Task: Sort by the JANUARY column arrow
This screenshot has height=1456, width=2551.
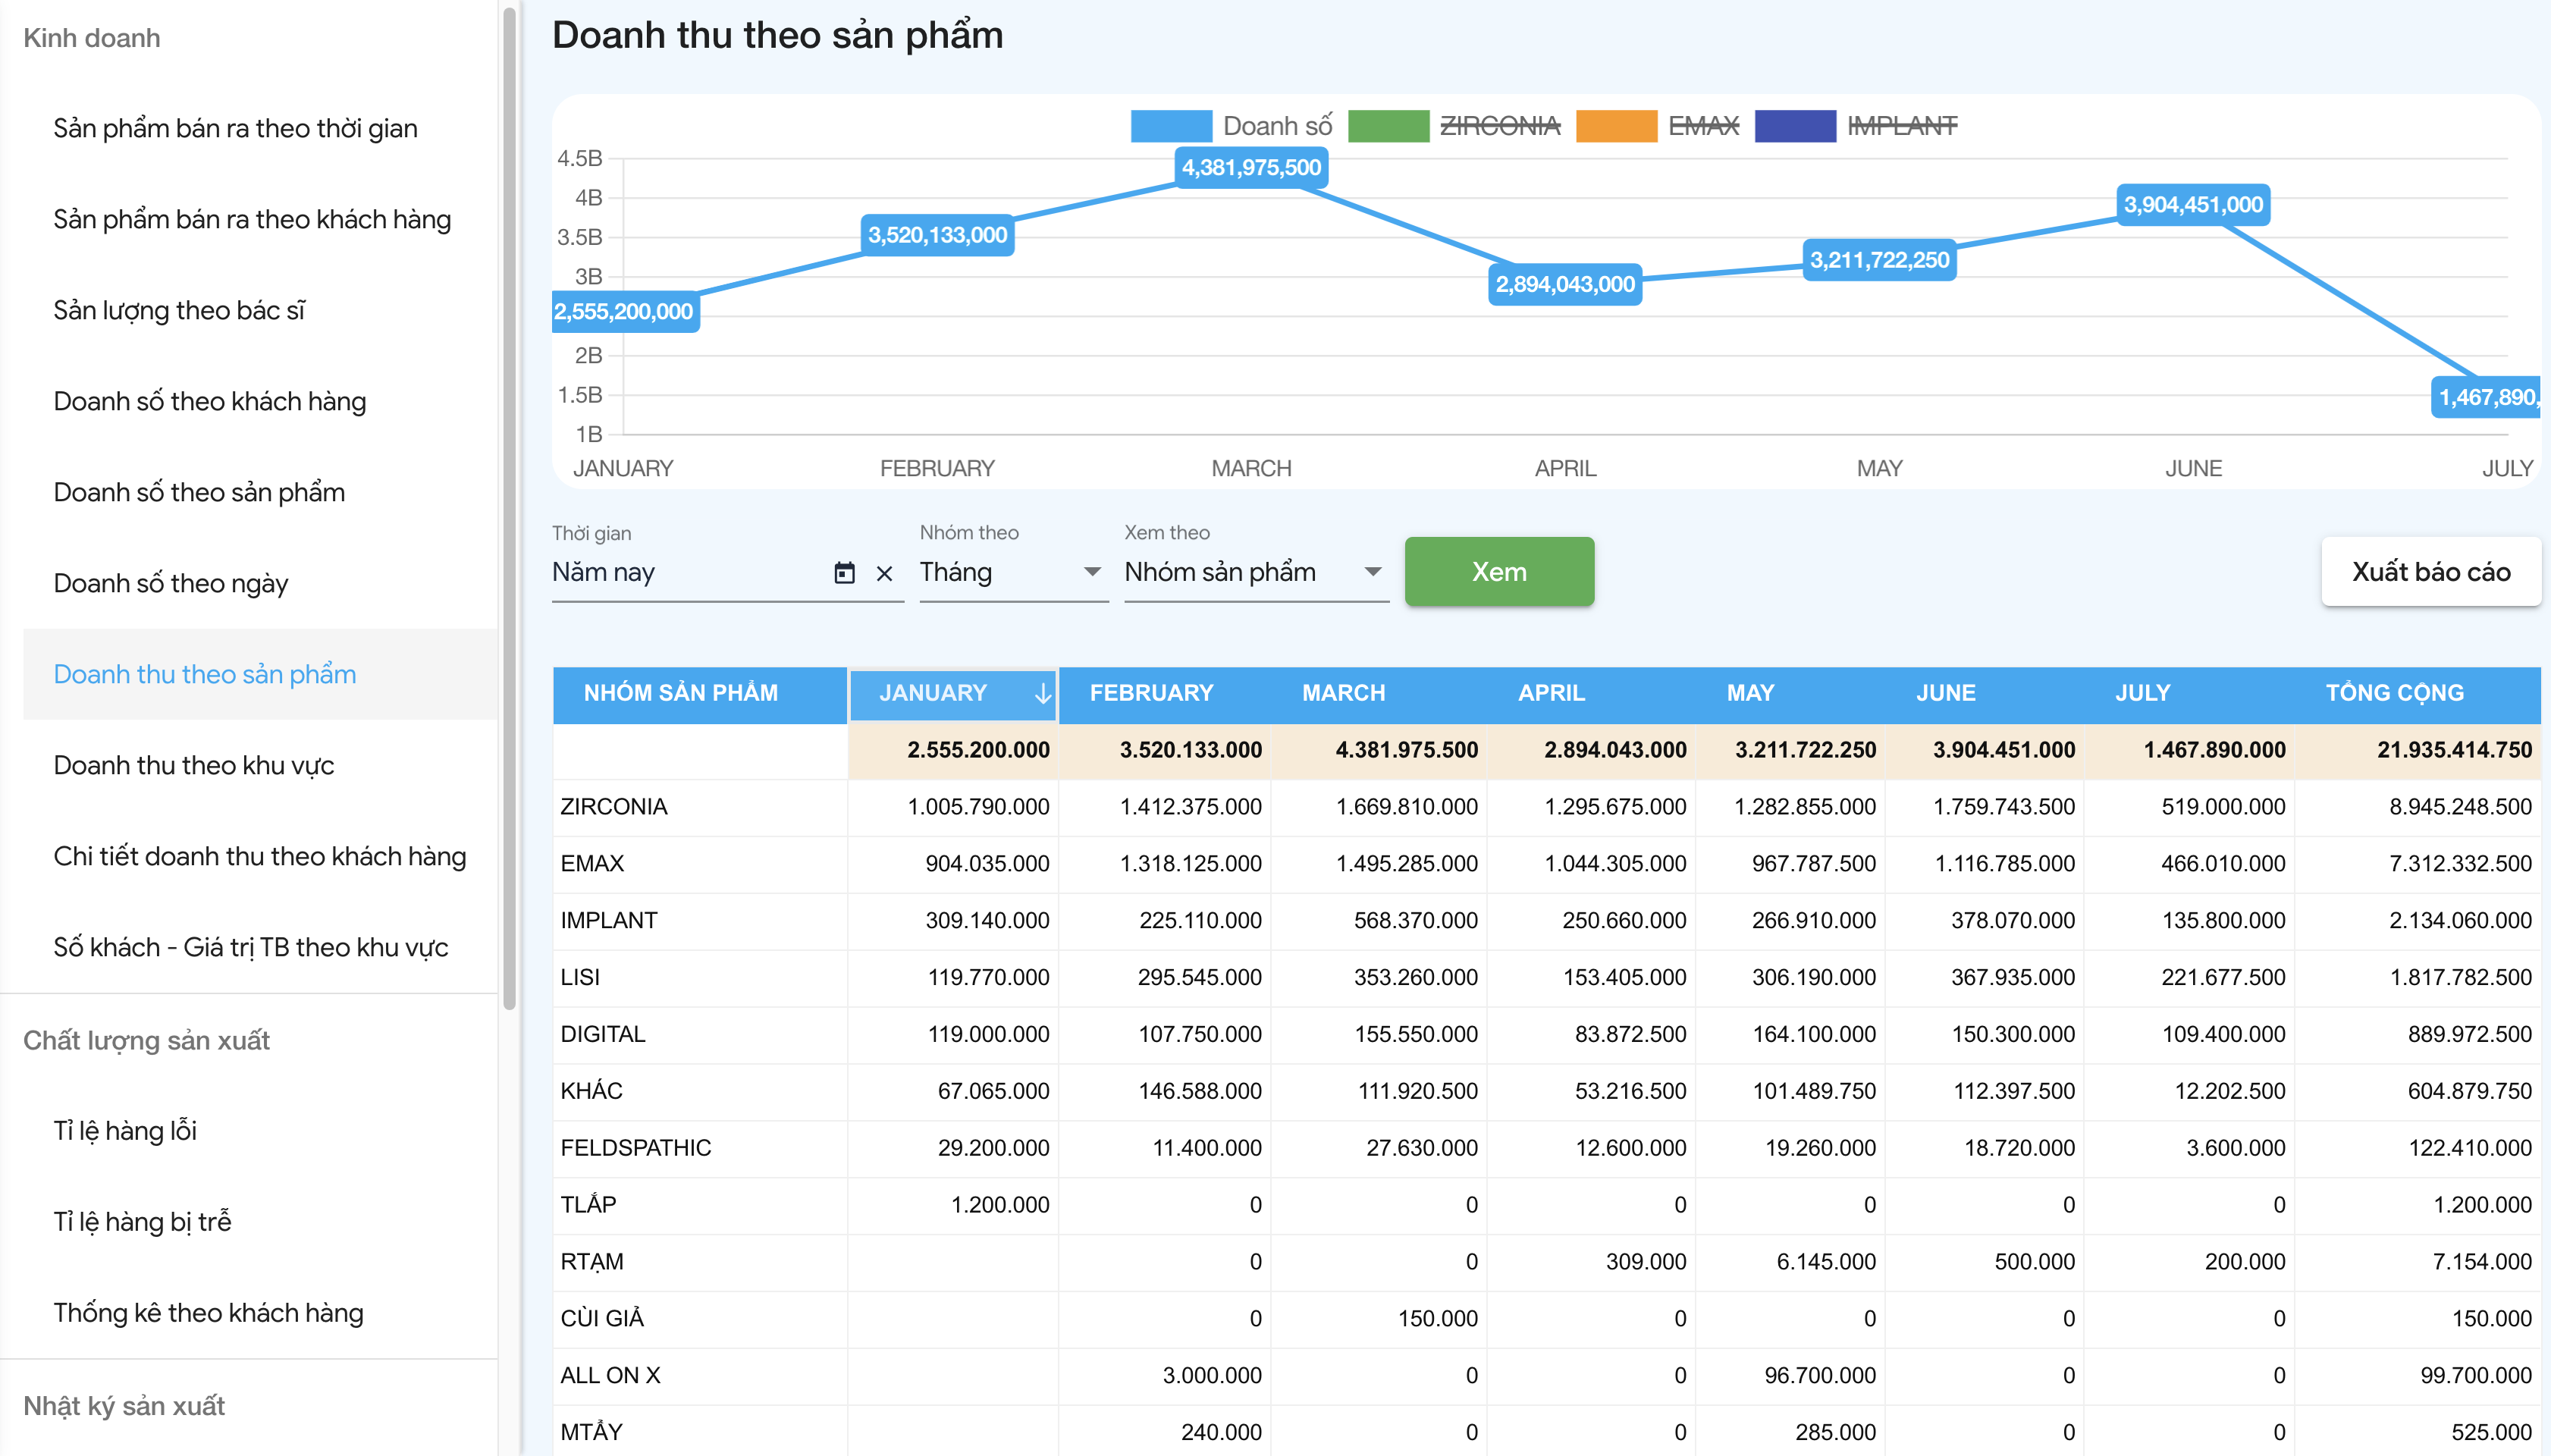Action: (1042, 693)
